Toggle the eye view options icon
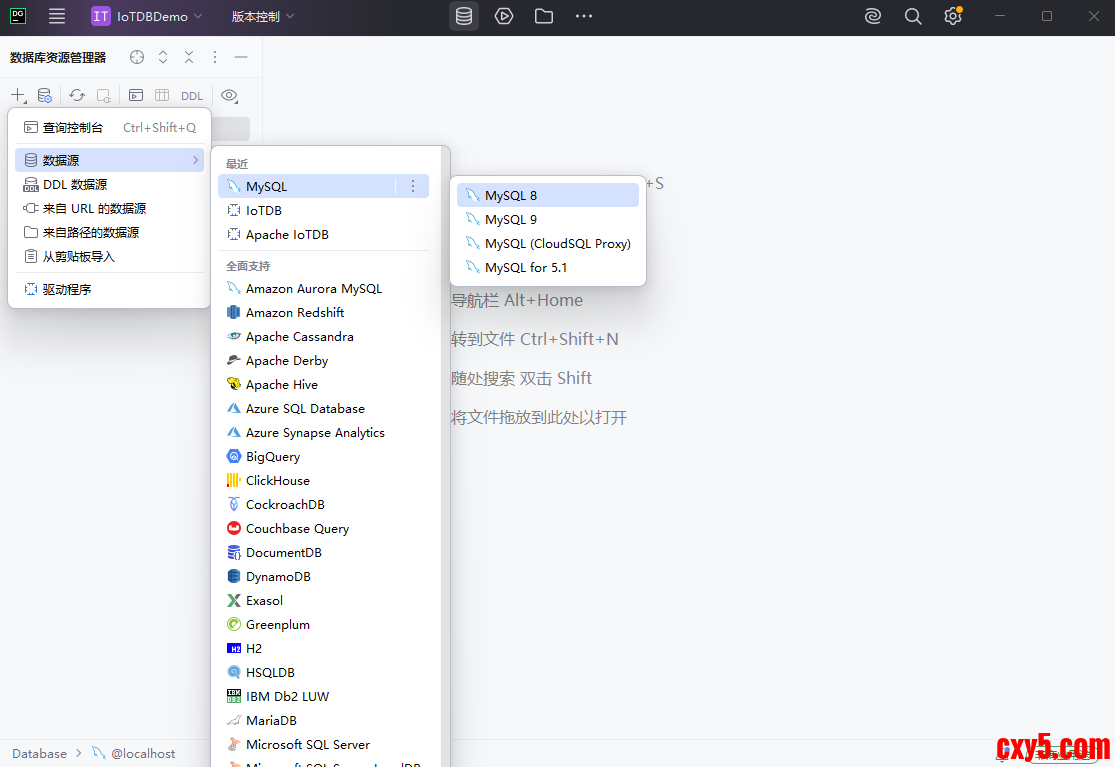The height and width of the screenshot is (767, 1115). (229, 96)
